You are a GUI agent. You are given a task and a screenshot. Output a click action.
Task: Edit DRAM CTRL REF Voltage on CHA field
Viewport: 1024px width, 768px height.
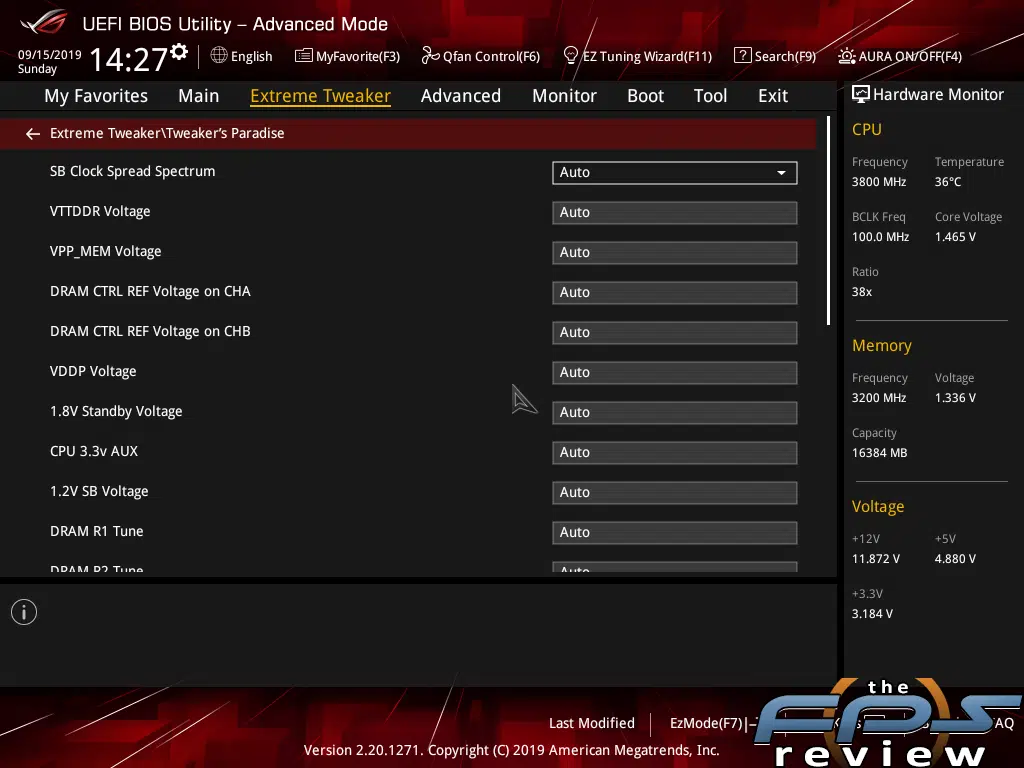(675, 292)
